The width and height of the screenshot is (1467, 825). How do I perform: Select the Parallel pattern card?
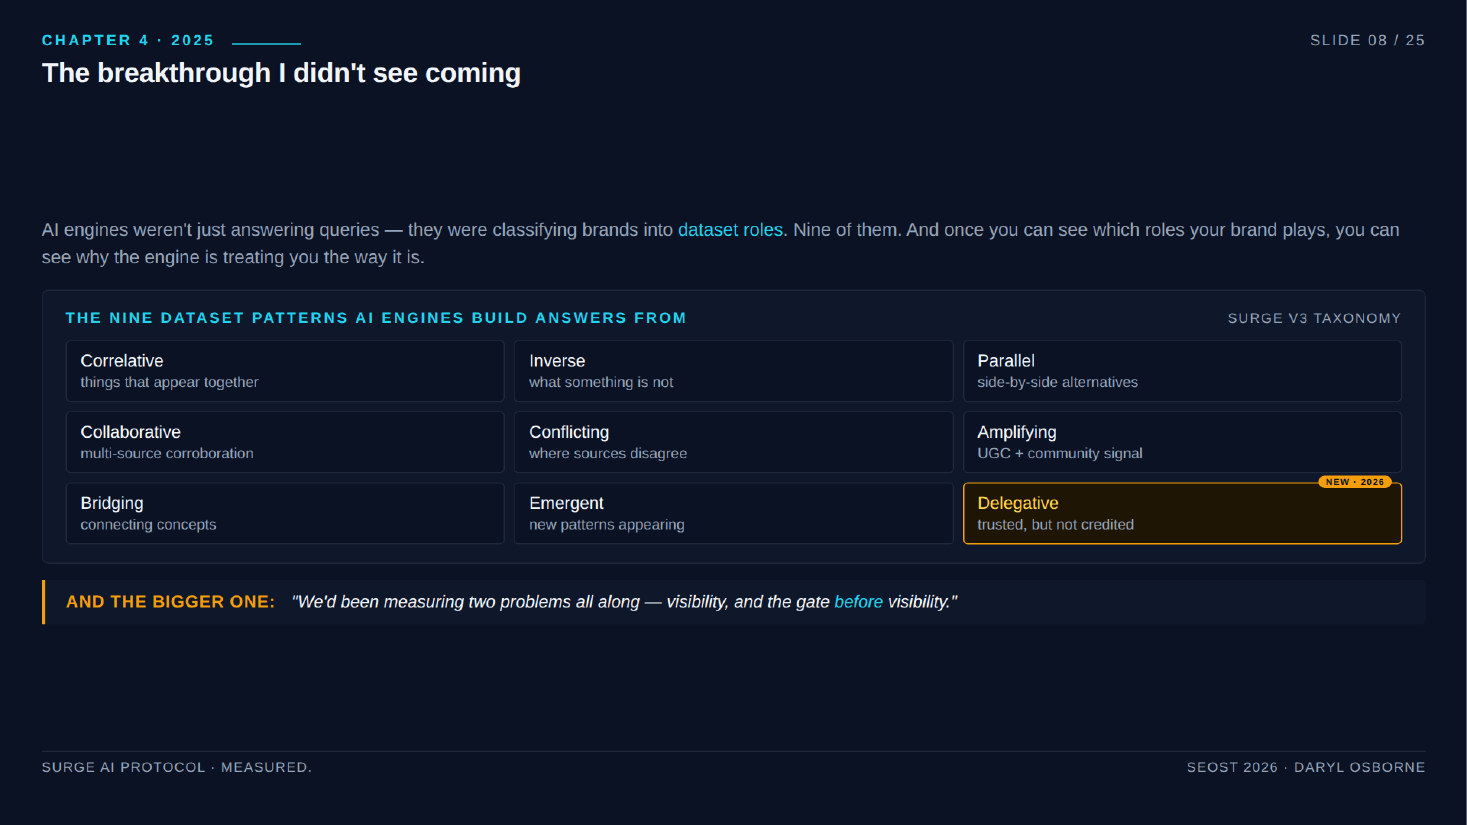[x=1182, y=371]
